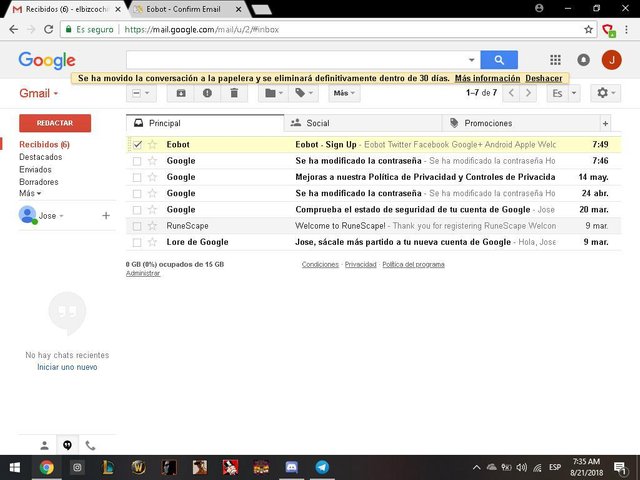Go to newer messages arrow
Screen dimensions: 640x480
[x=511, y=93]
